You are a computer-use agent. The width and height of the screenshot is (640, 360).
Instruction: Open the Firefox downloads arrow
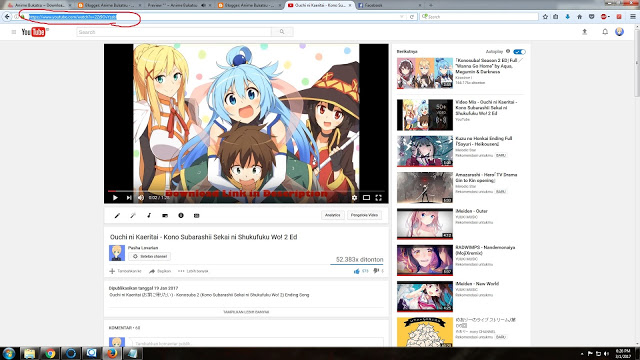click(567, 17)
